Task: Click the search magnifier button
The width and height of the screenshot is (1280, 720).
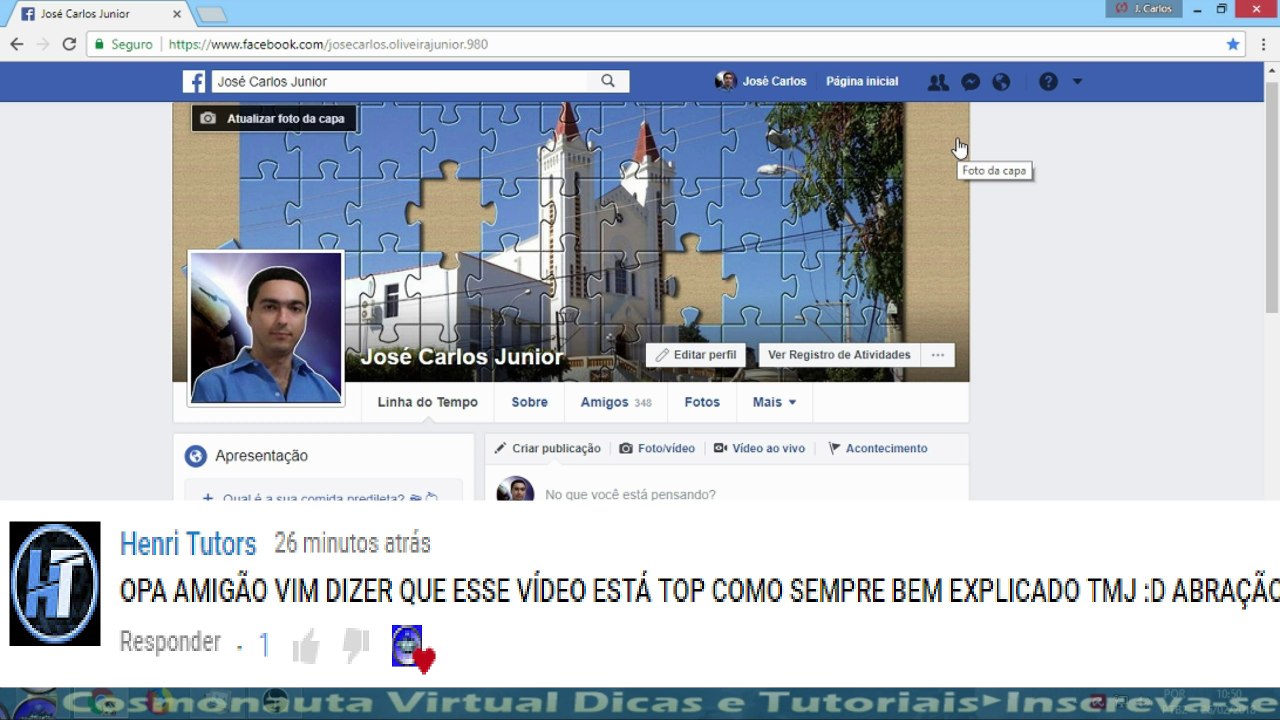Action: [608, 82]
